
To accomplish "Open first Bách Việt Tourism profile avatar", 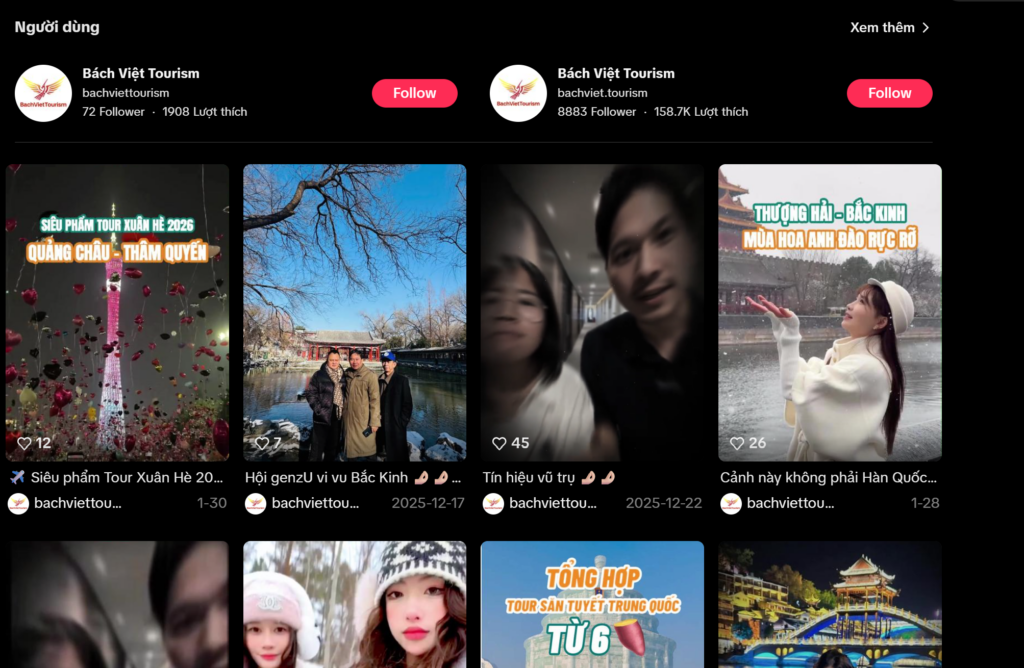I will 43,93.
